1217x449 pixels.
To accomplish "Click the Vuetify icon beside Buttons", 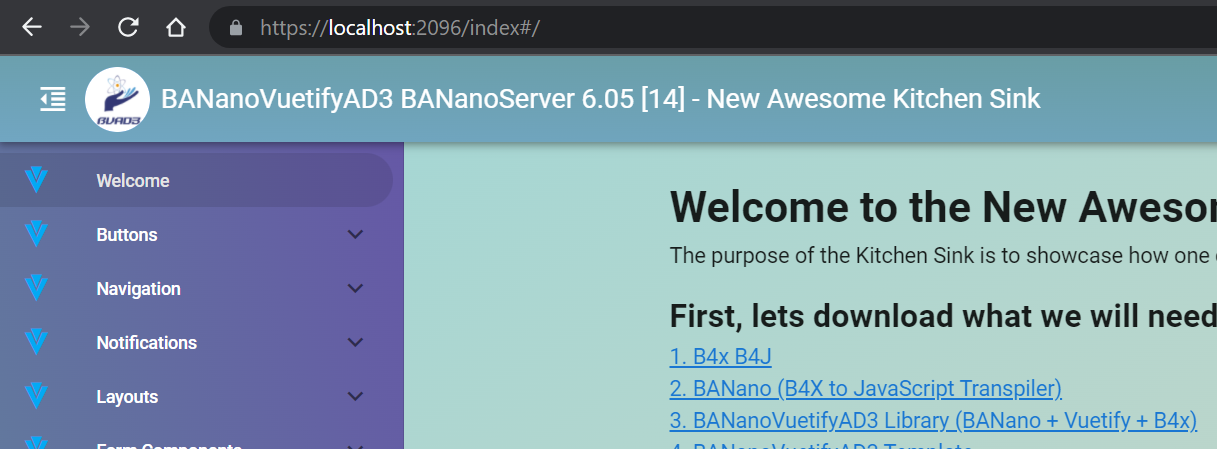I will point(36,235).
